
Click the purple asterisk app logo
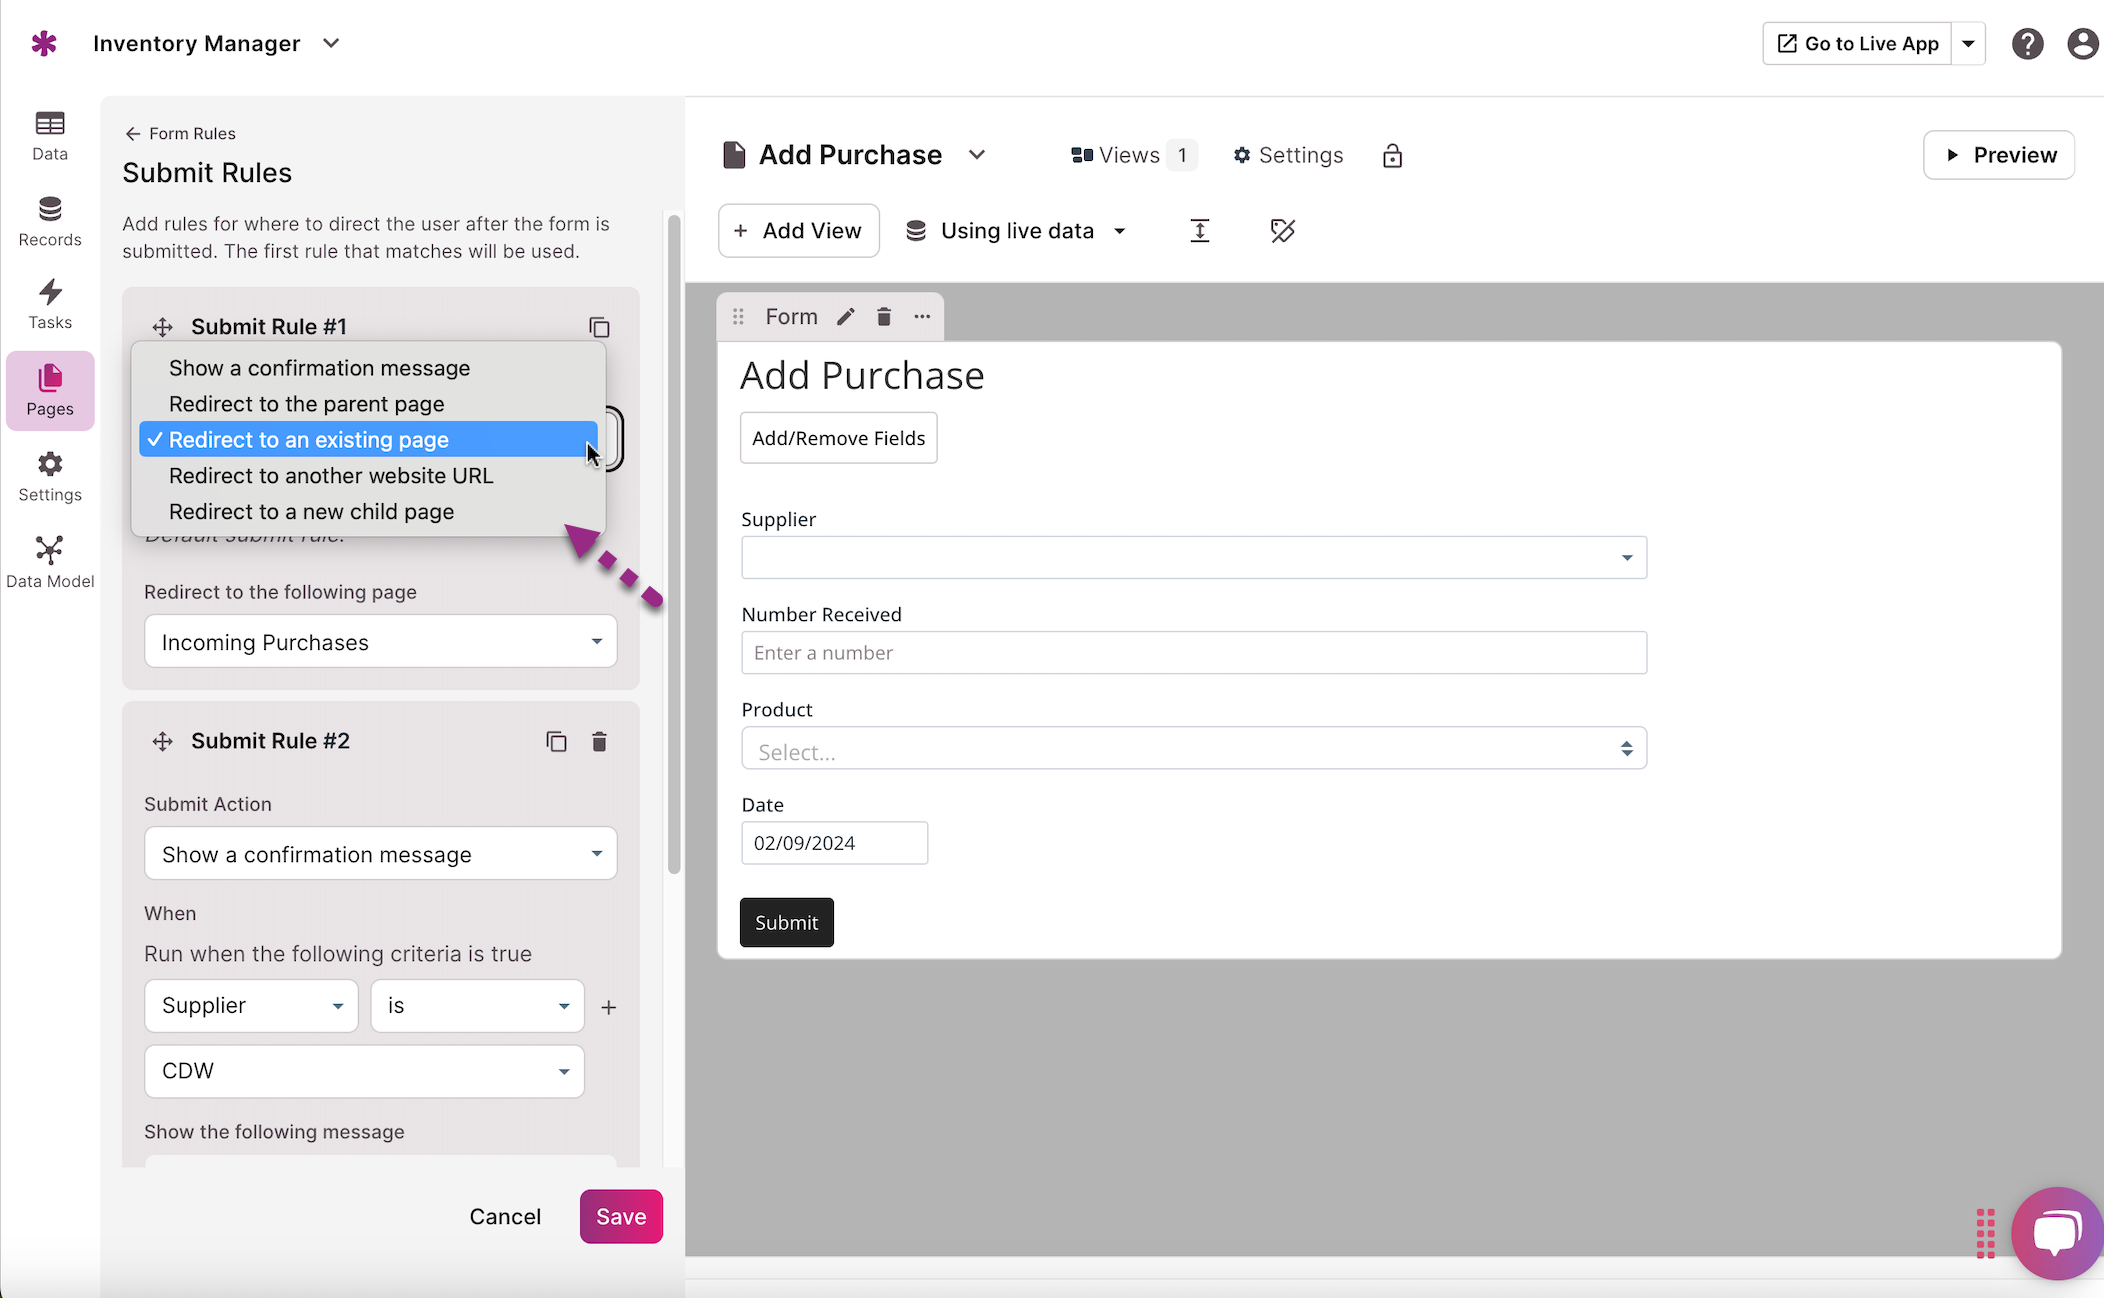[44, 43]
